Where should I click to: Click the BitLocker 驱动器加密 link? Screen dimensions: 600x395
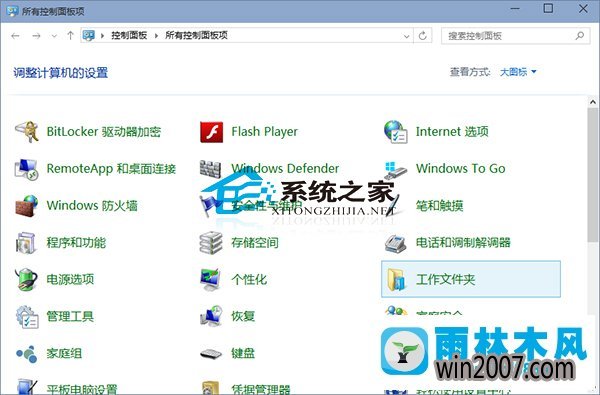103,132
